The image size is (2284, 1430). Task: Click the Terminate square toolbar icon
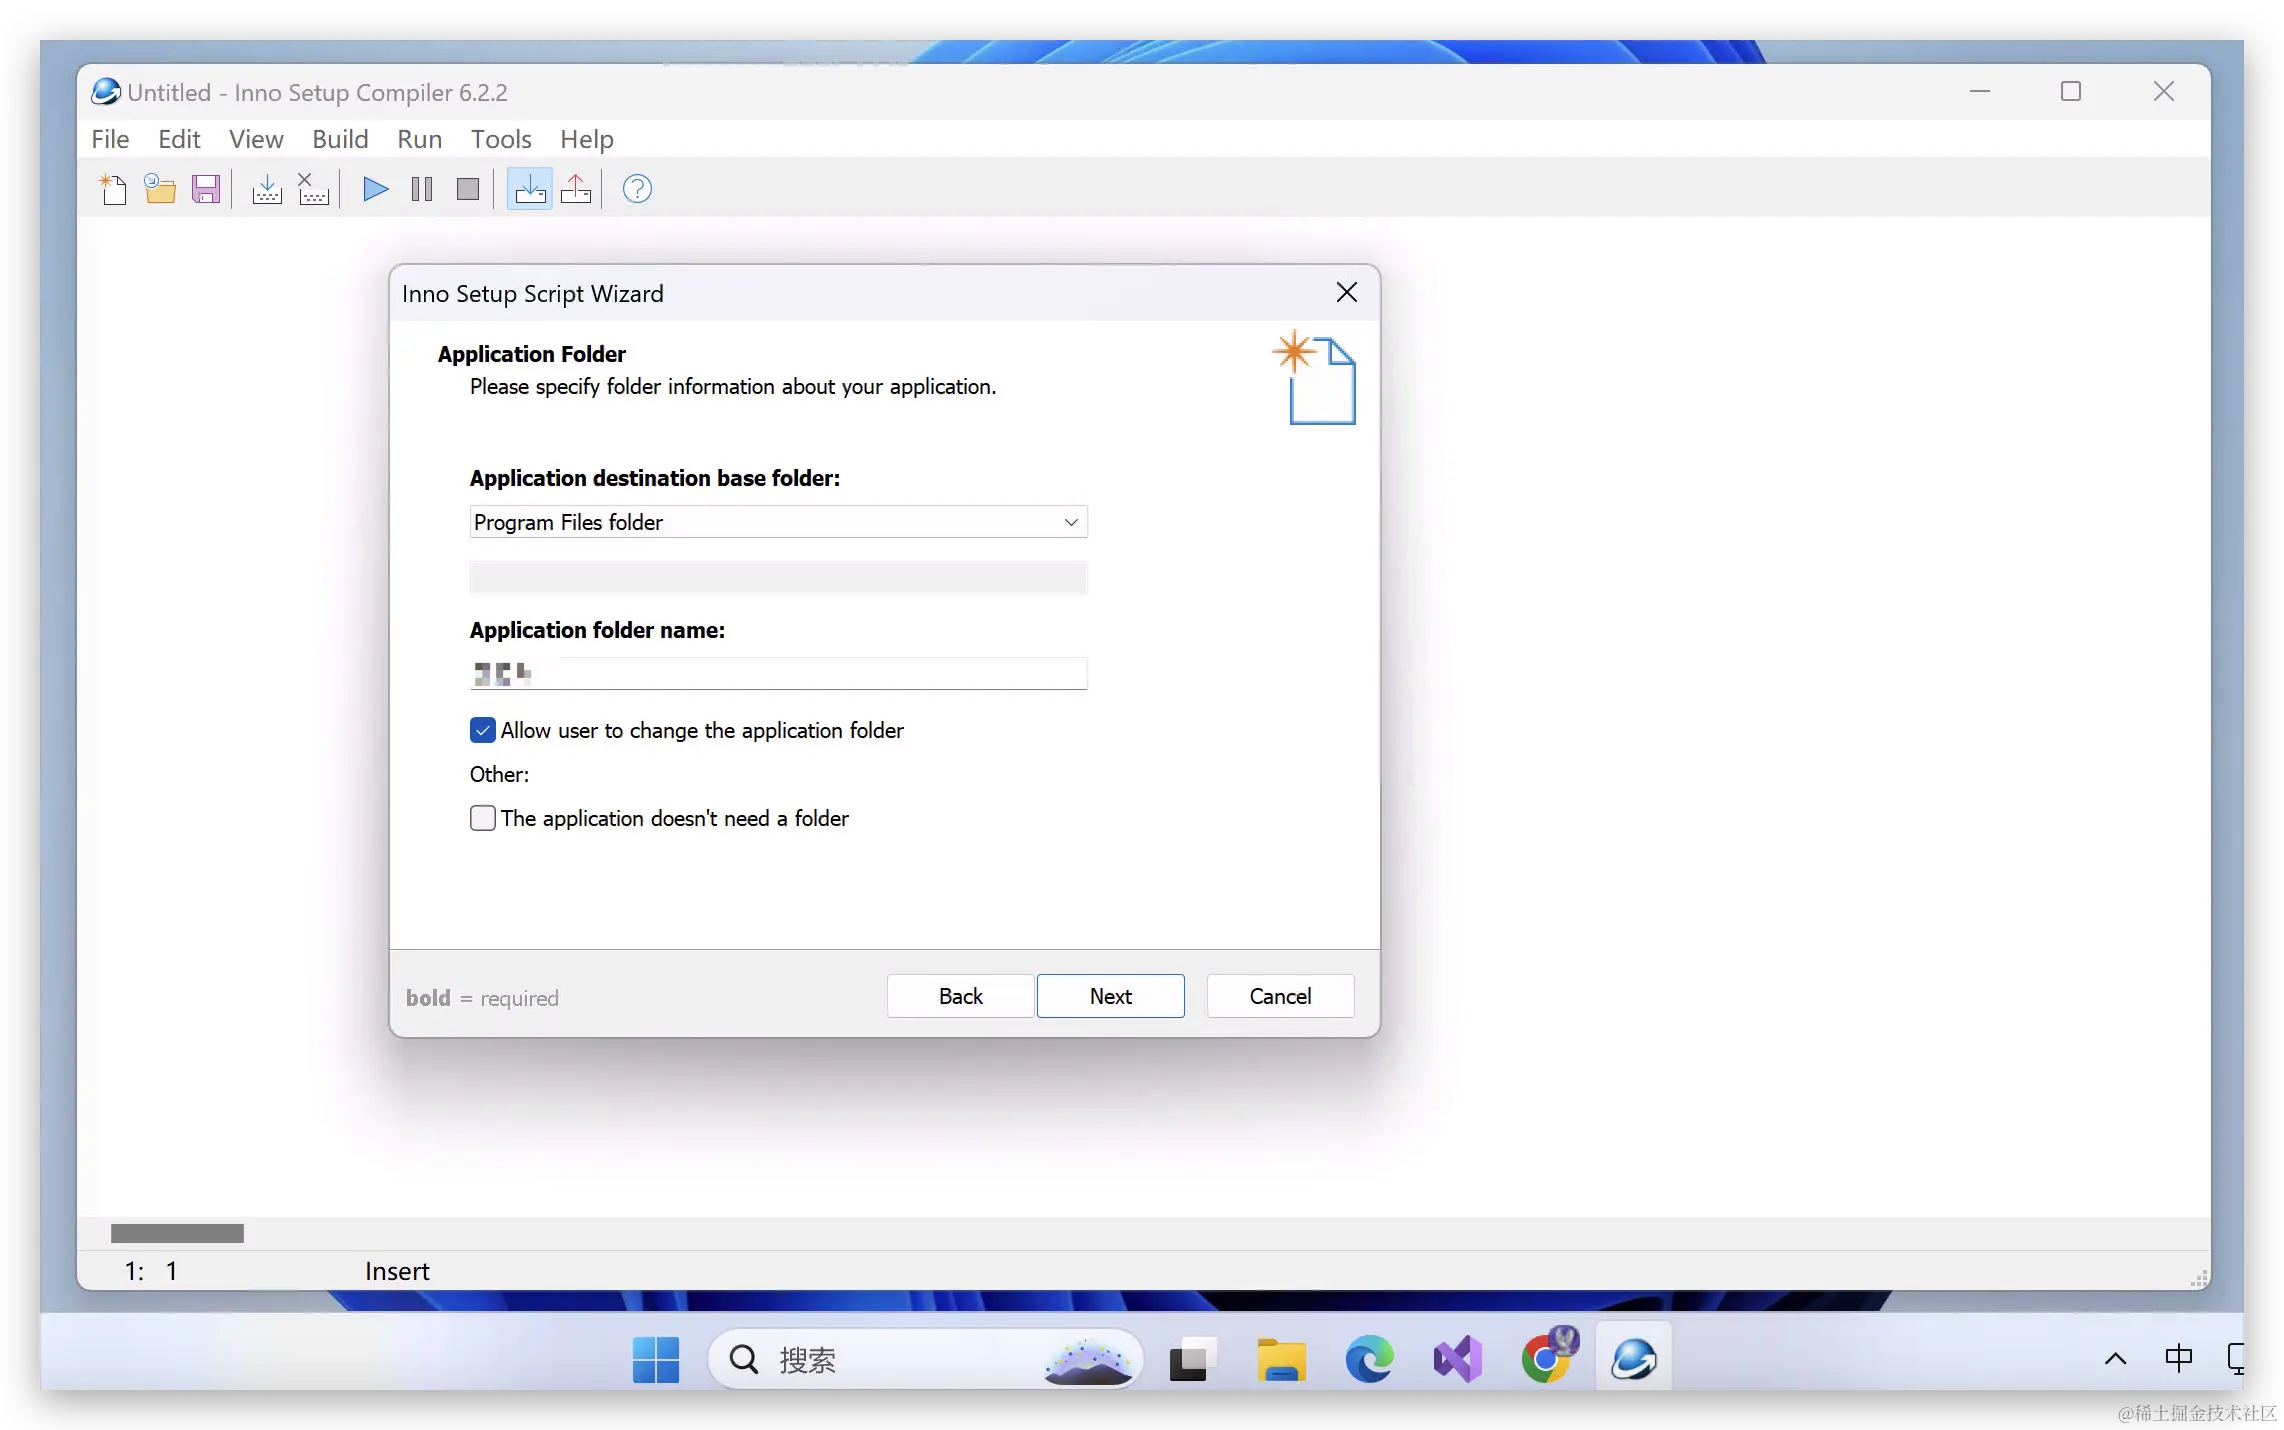pos(468,189)
